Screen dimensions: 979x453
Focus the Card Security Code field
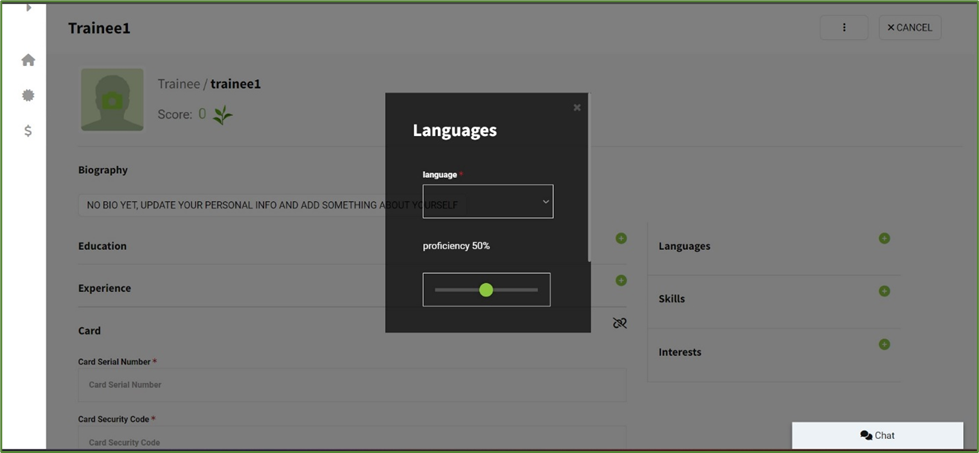coord(352,441)
